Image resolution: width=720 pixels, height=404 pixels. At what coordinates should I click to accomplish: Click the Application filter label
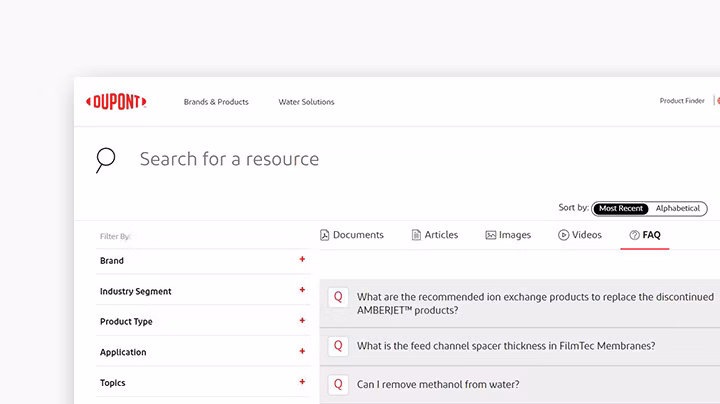click(123, 353)
